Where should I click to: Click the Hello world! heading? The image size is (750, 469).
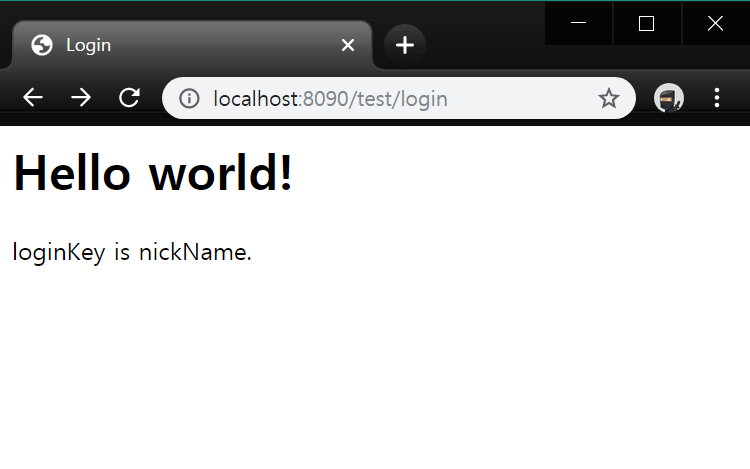[153, 173]
